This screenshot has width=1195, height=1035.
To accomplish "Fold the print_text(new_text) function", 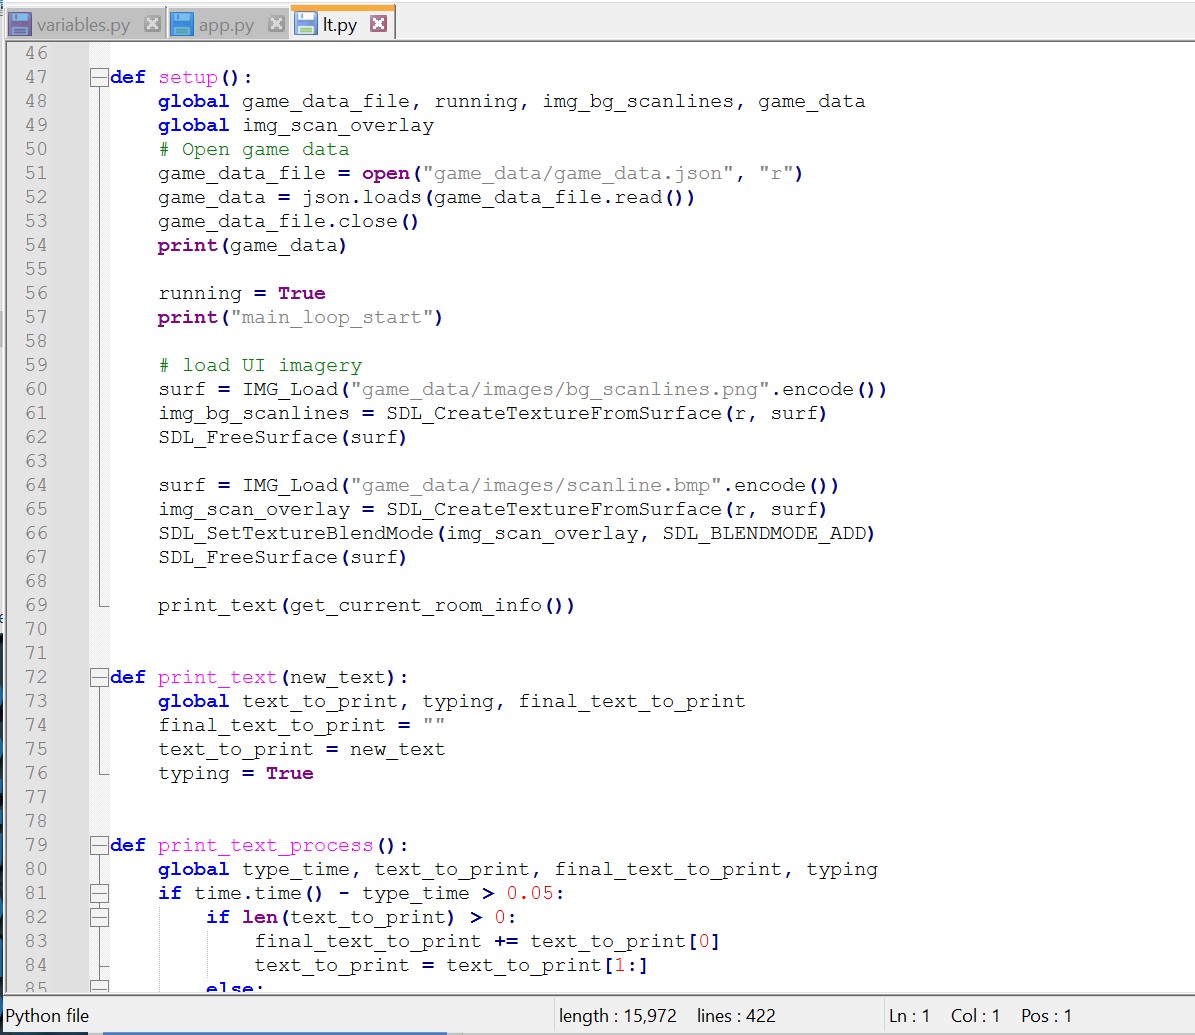I will tap(98, 677).
